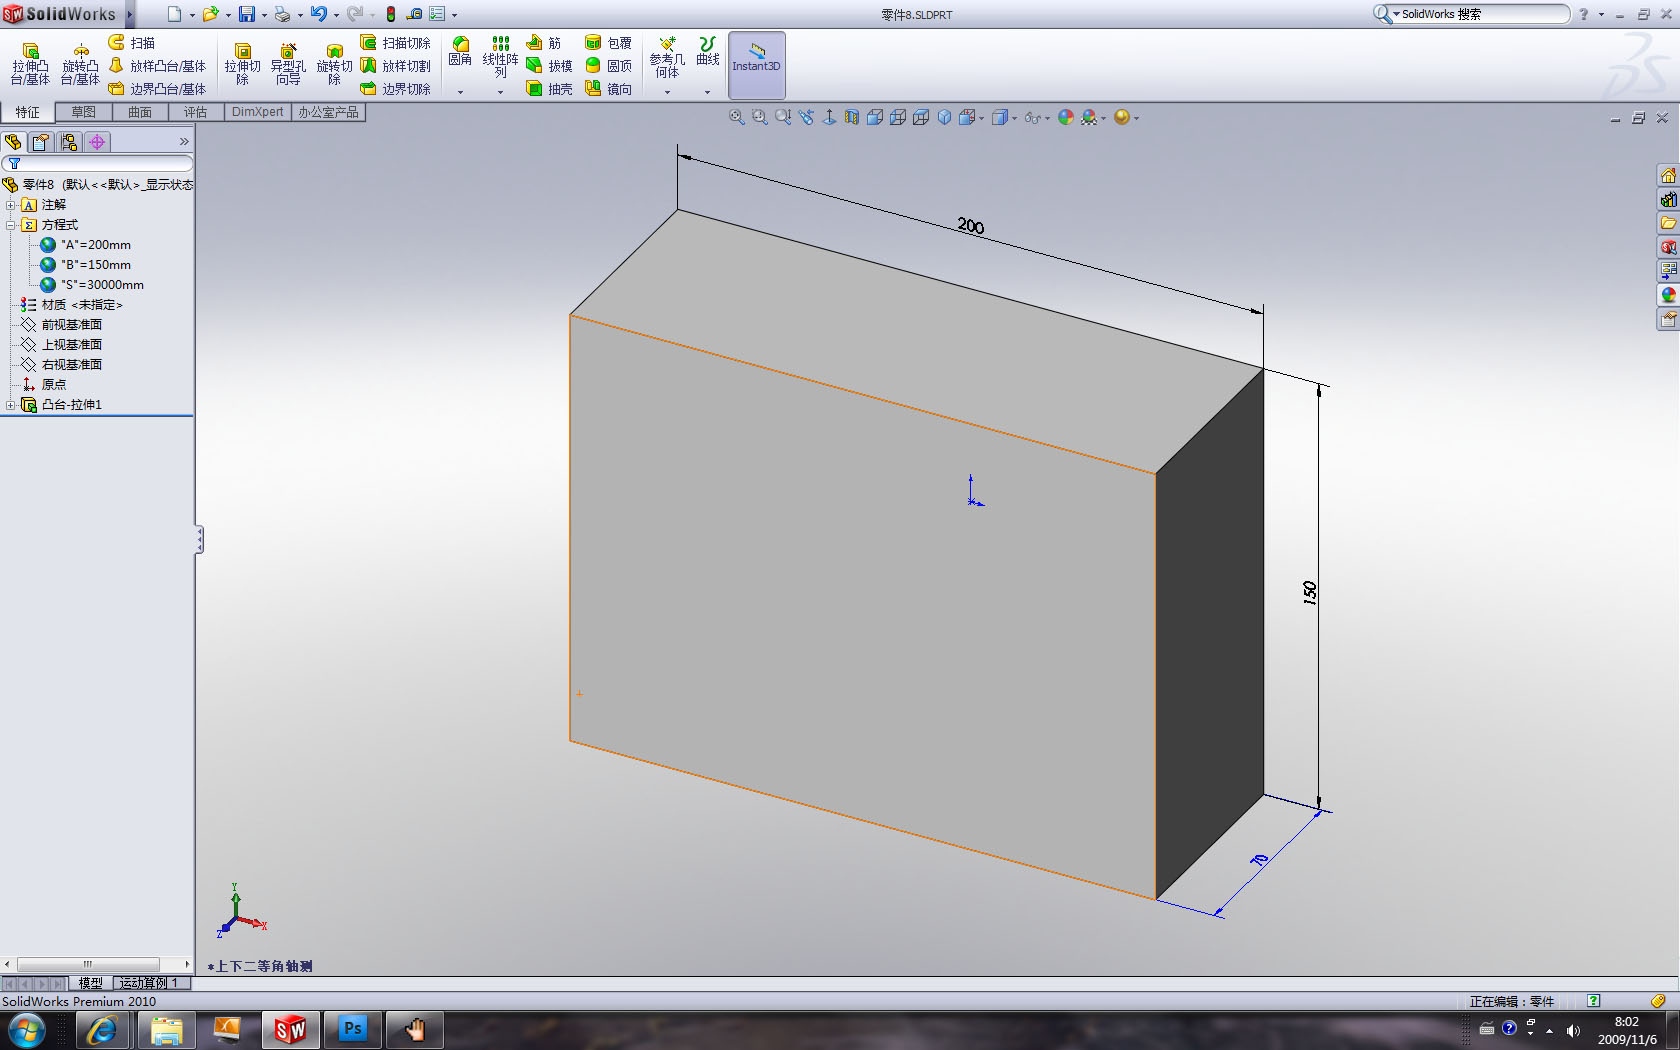Select the "A"=200mm equation entry

click(85, 245)
